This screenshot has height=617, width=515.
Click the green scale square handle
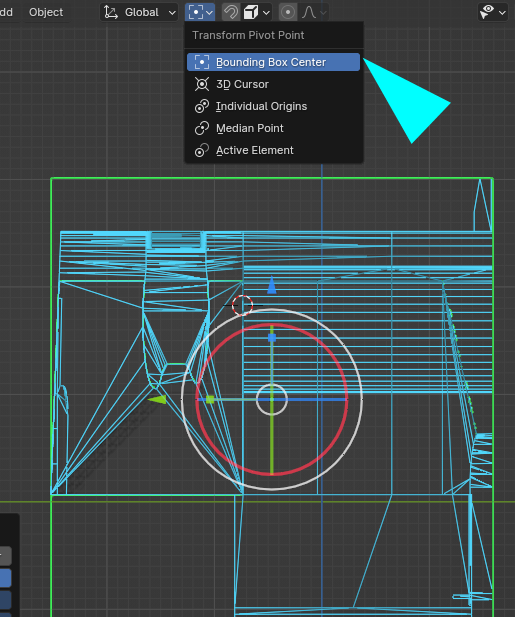(x=210, y=400)
